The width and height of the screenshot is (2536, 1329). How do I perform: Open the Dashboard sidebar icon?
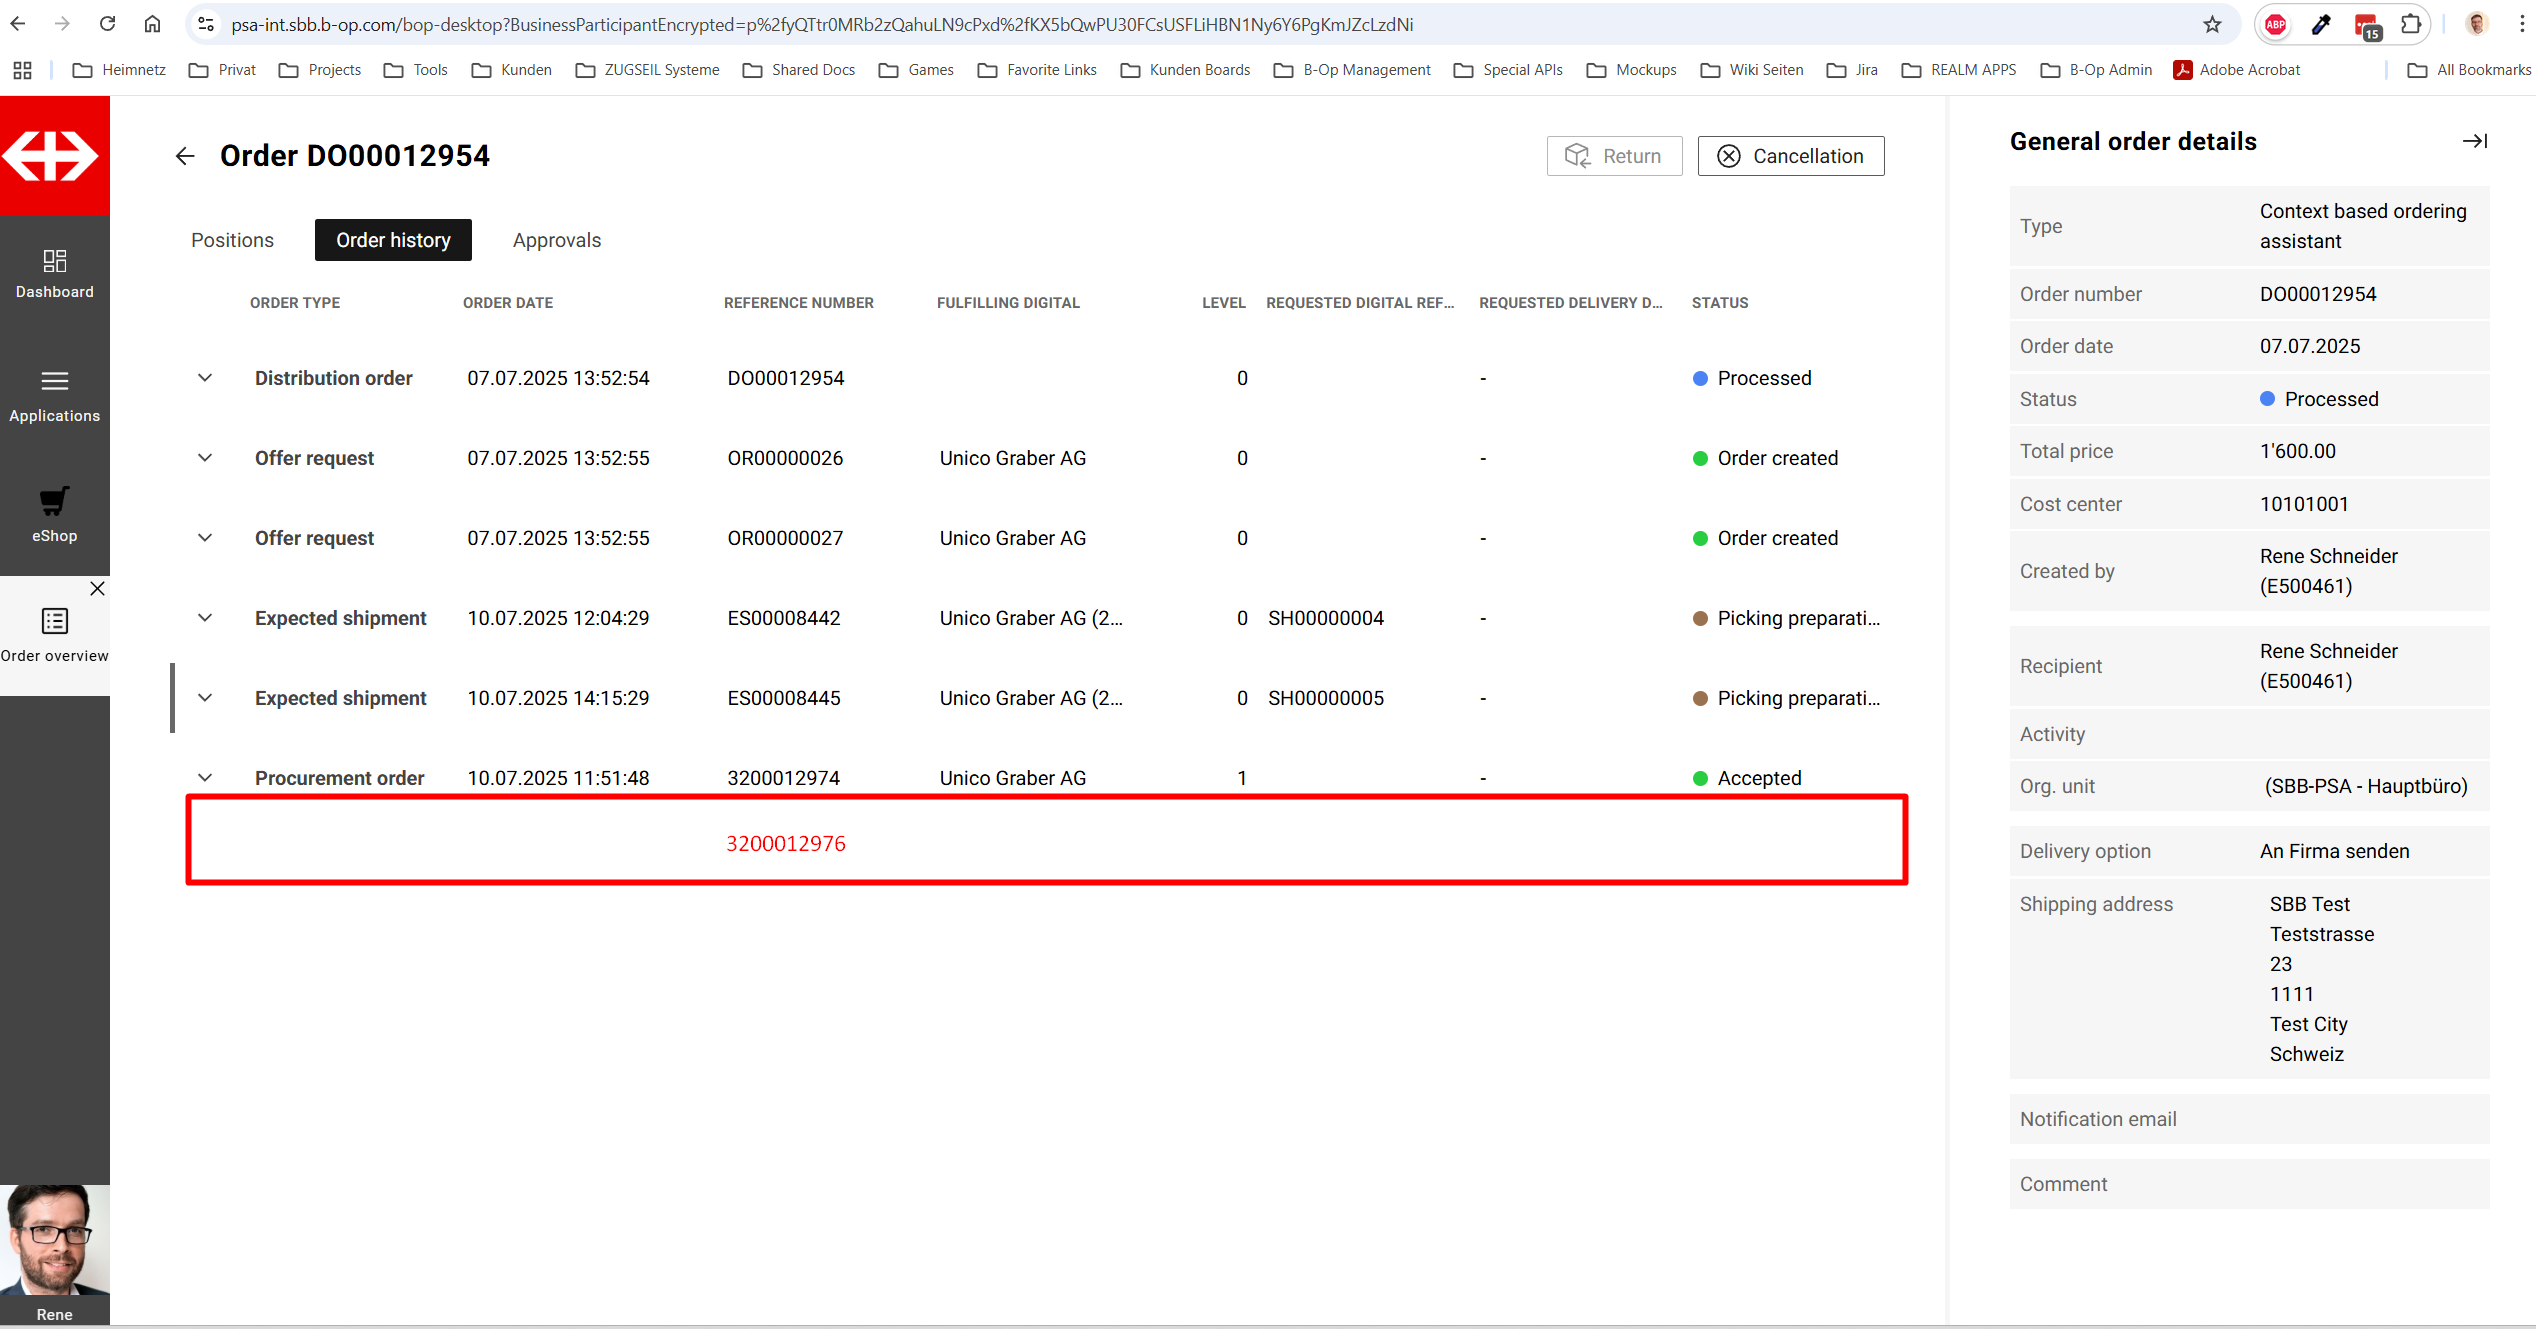click(x=54, y=262)
